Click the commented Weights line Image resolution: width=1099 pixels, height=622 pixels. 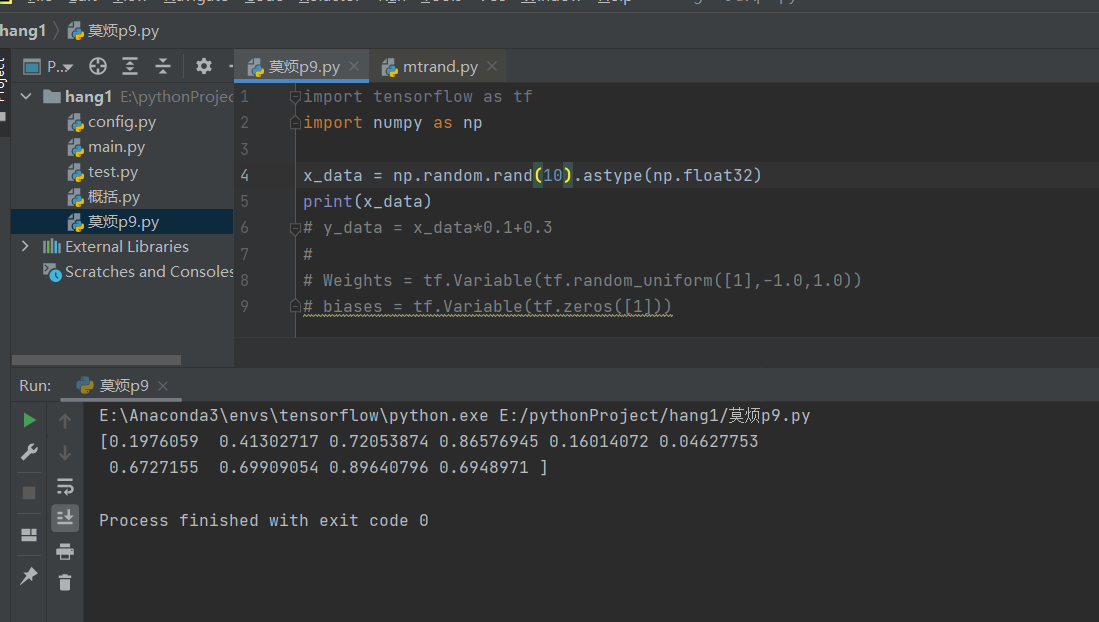pyautogui.click(x=582, y=280)
